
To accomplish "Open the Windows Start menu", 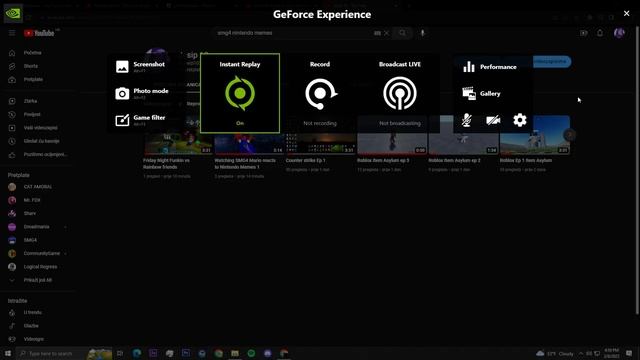I will [x=8, y=353].
